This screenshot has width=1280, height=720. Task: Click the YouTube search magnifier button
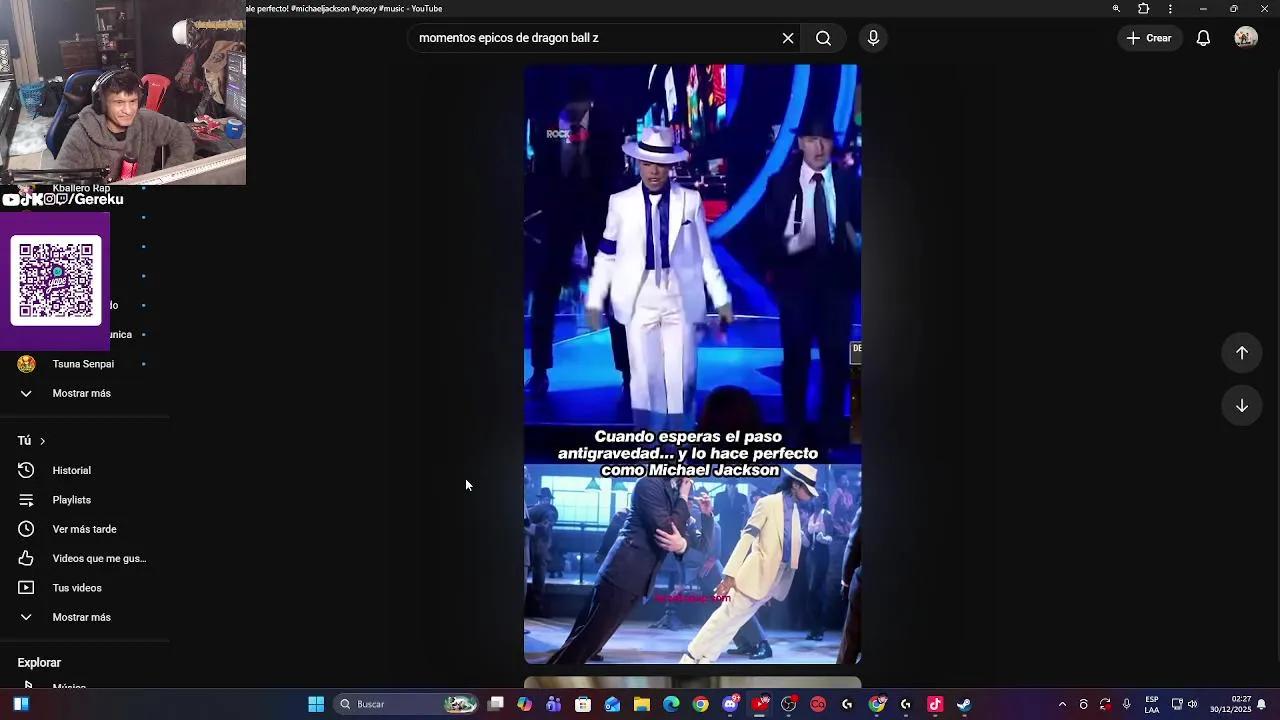(823, 38)
